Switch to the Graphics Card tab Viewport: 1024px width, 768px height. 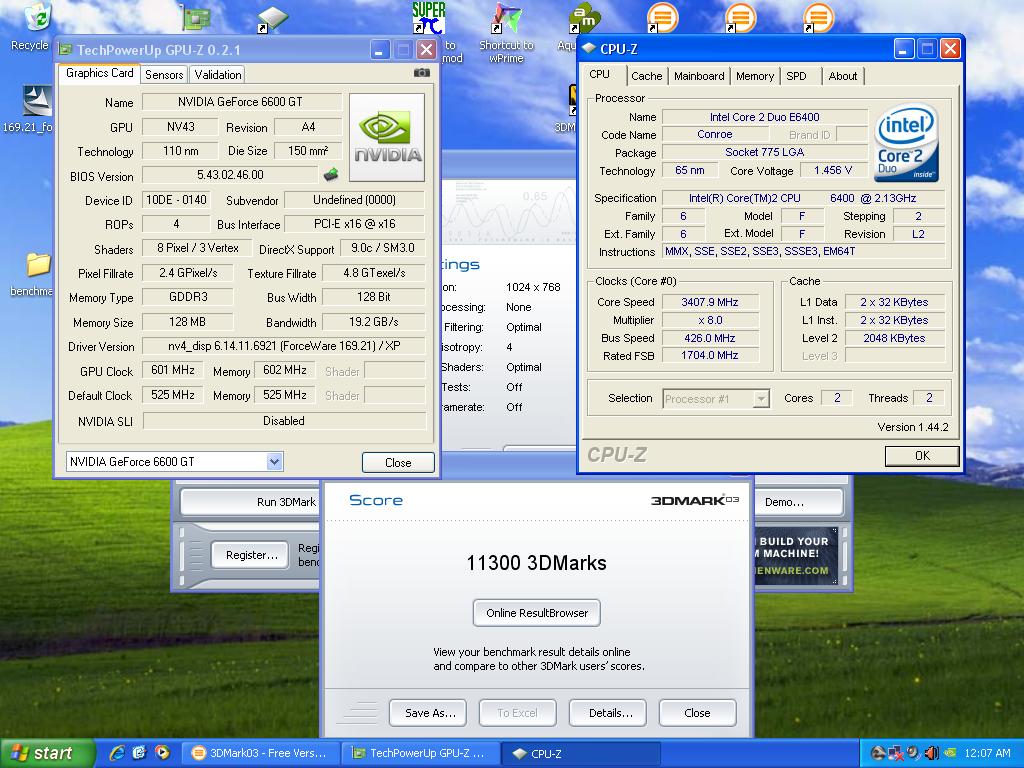pyautogui.click(x=100, y=73)
